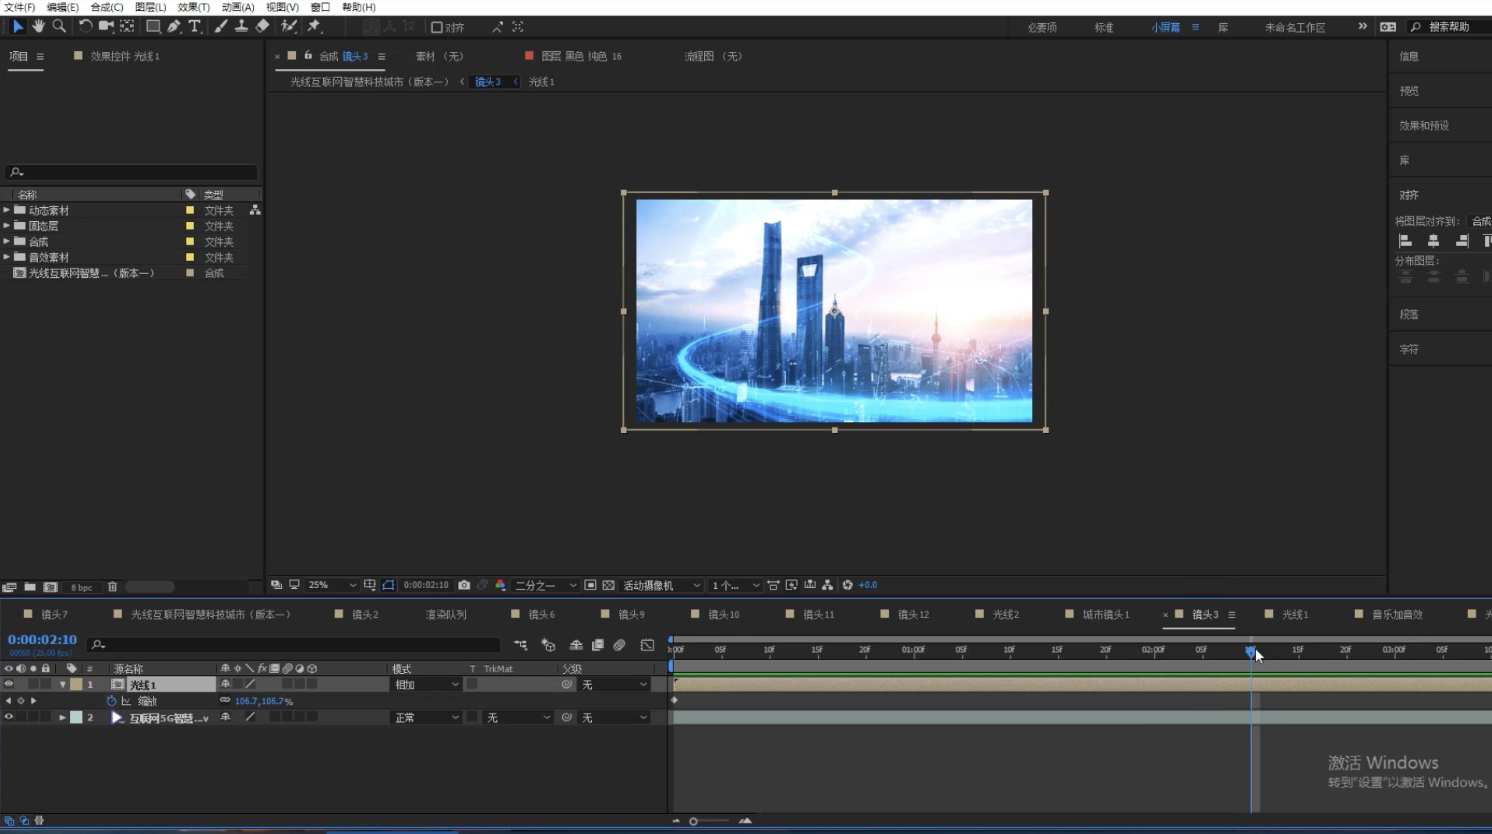Expand the 动态素材 folder in project panel
This screenshot has height=834, width=1492.
(7, 211)
